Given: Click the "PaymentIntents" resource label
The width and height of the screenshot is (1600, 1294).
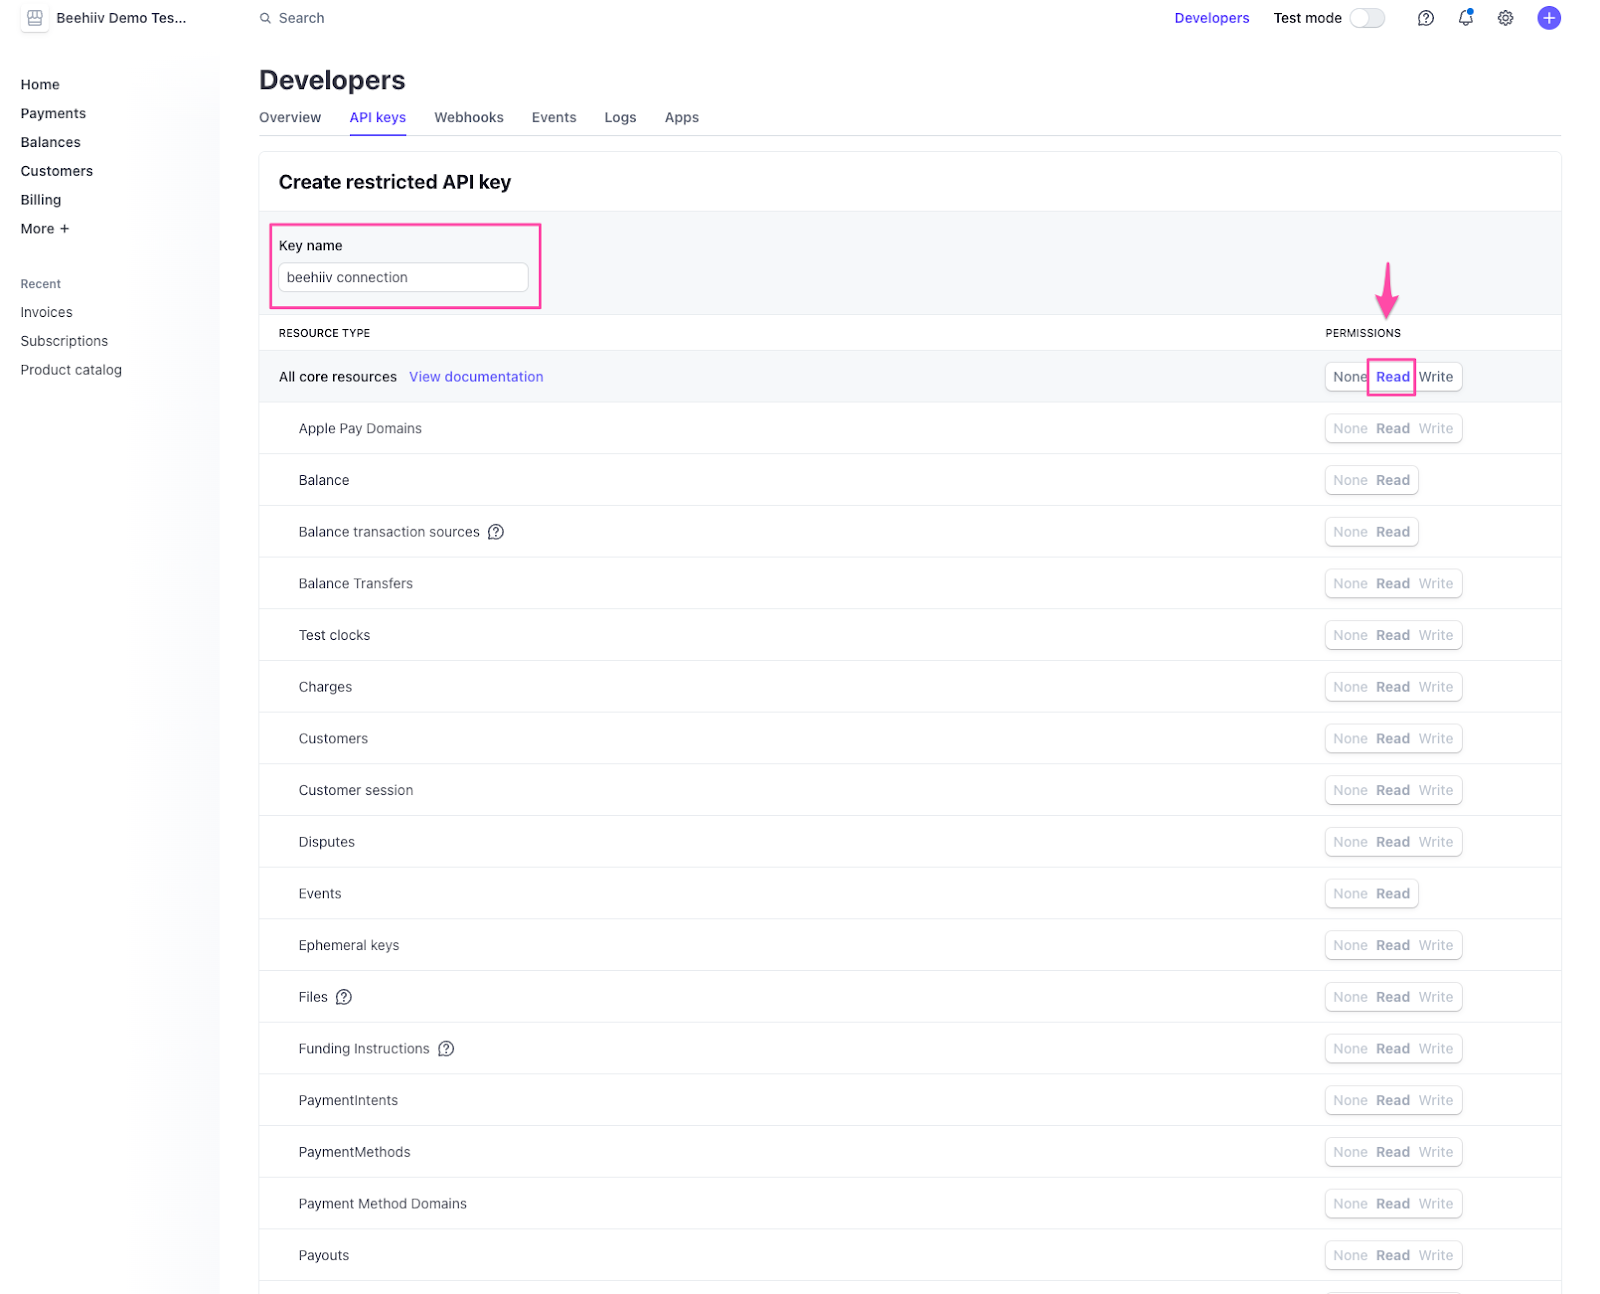Looking at the screenshot, I should coord(348,1101).
